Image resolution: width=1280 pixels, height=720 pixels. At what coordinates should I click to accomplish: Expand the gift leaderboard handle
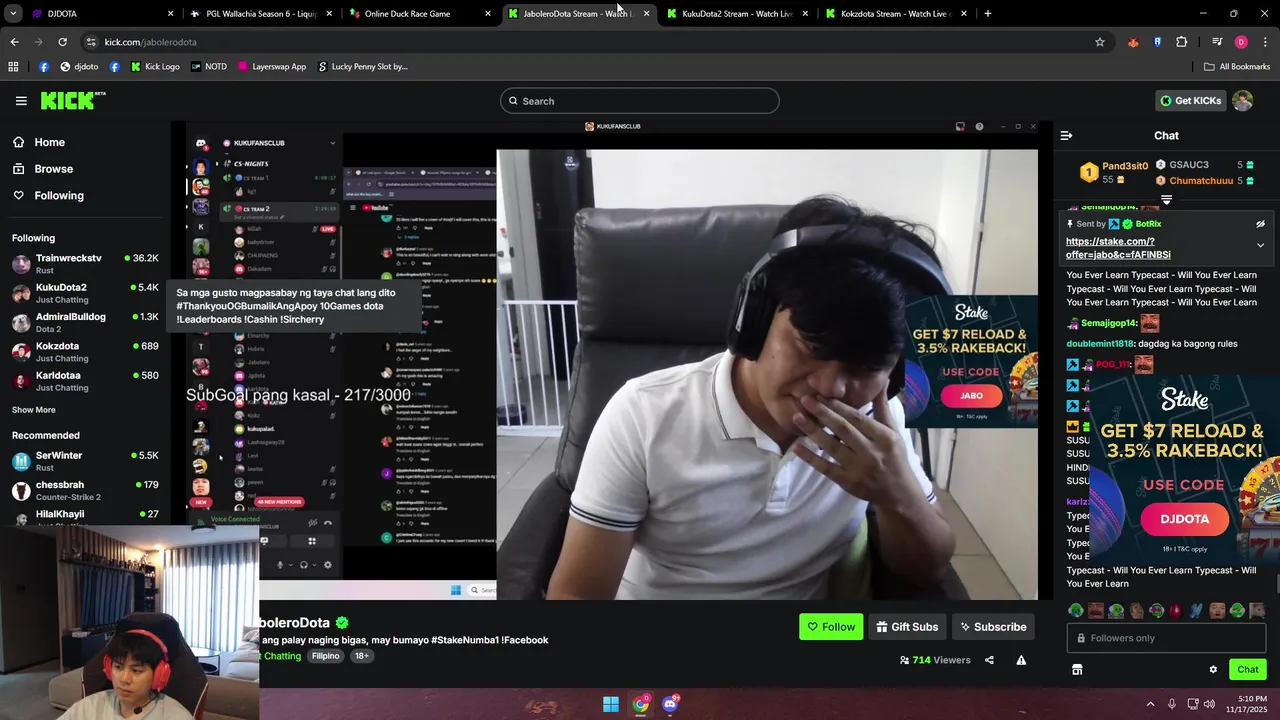pos(1166,200)
